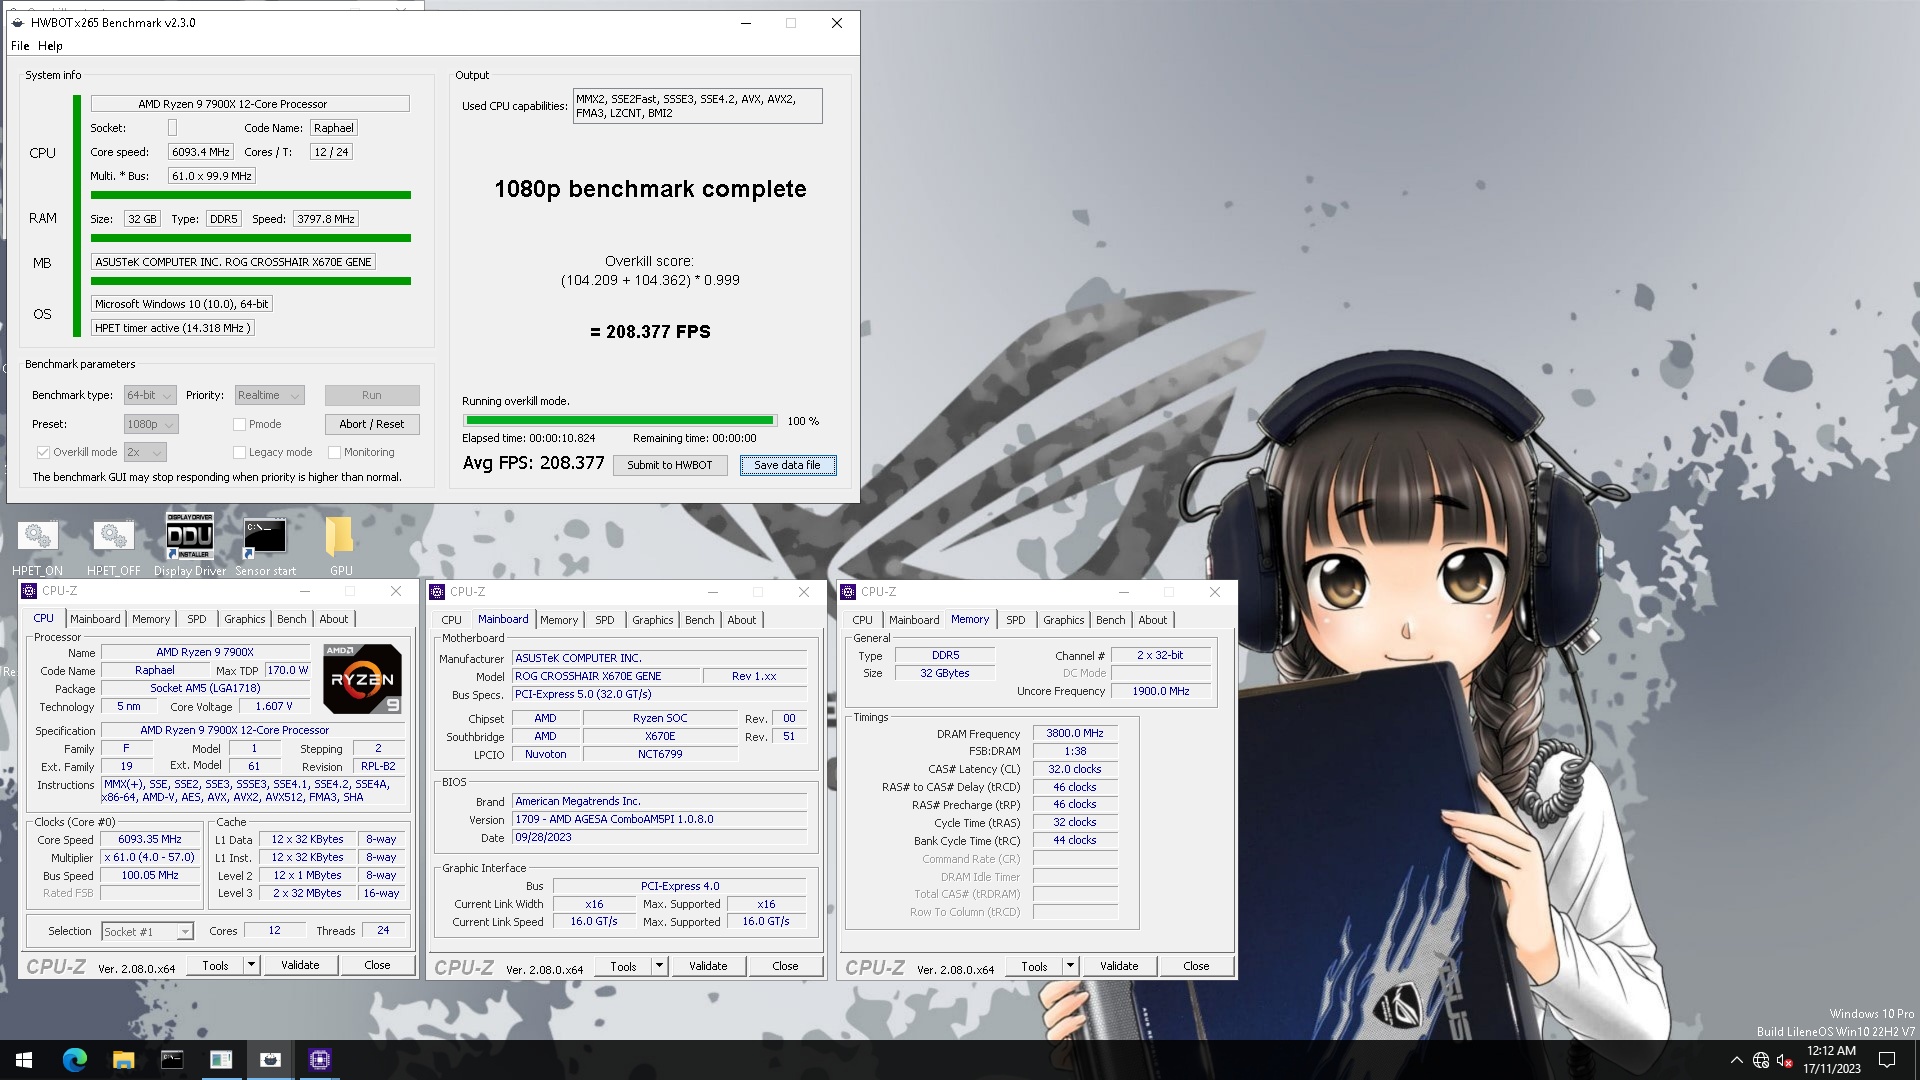Click Save data file button

coord(787,465)
